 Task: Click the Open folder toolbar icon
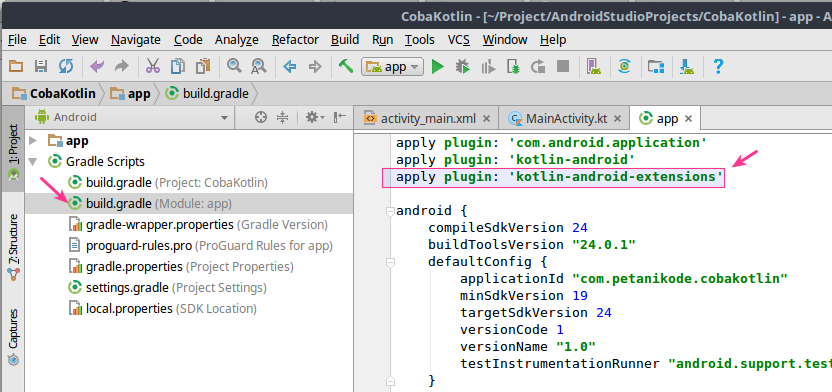click(x=16, y=66)
